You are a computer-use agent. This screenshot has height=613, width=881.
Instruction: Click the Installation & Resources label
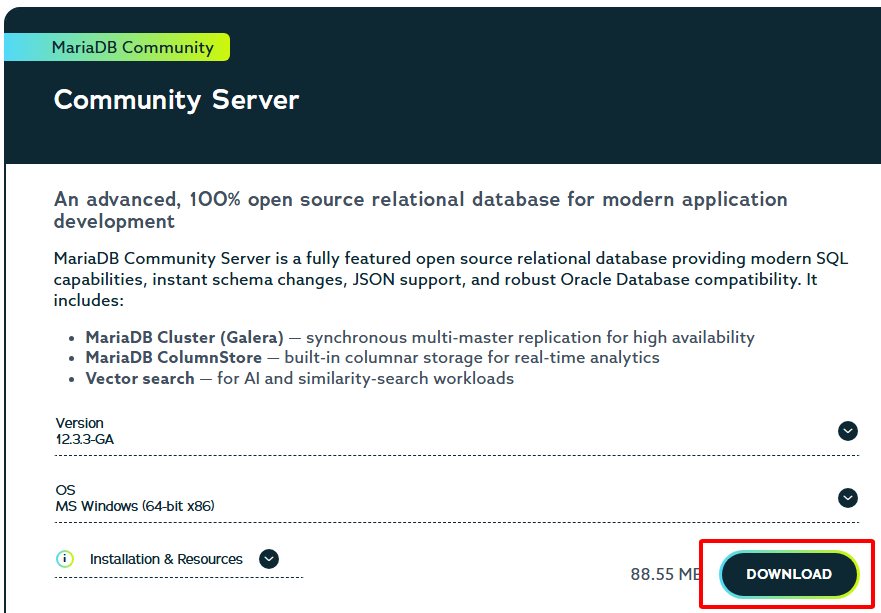click(166, 559)
